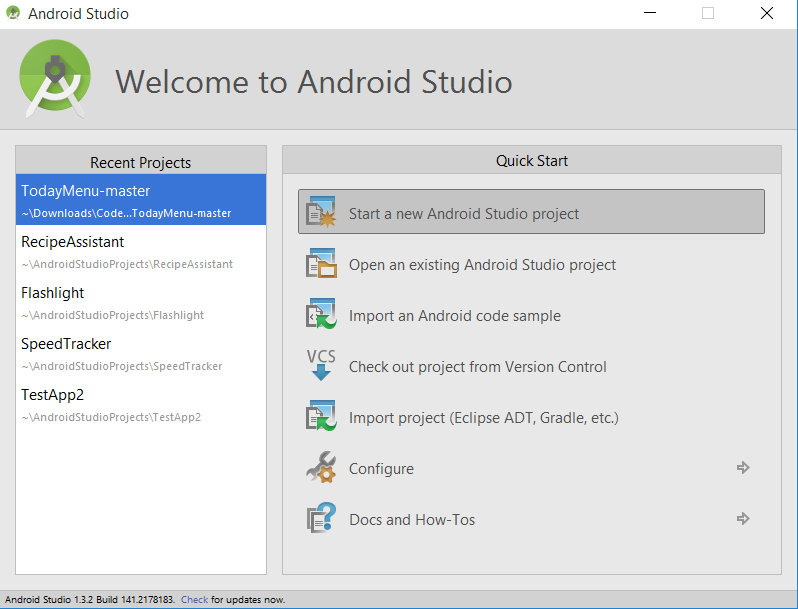
Task: Close the Android Studio window
Action: click(766, 13)
